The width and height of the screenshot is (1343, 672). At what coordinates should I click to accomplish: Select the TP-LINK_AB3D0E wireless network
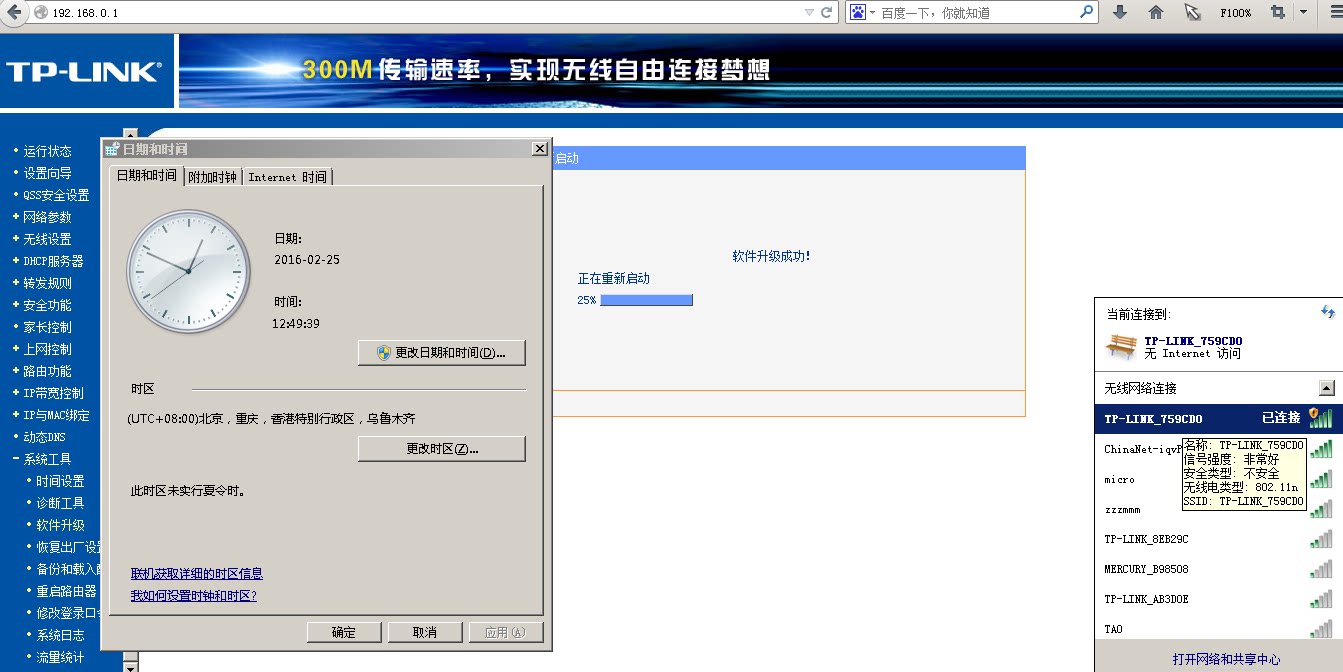pos(1219,599)
